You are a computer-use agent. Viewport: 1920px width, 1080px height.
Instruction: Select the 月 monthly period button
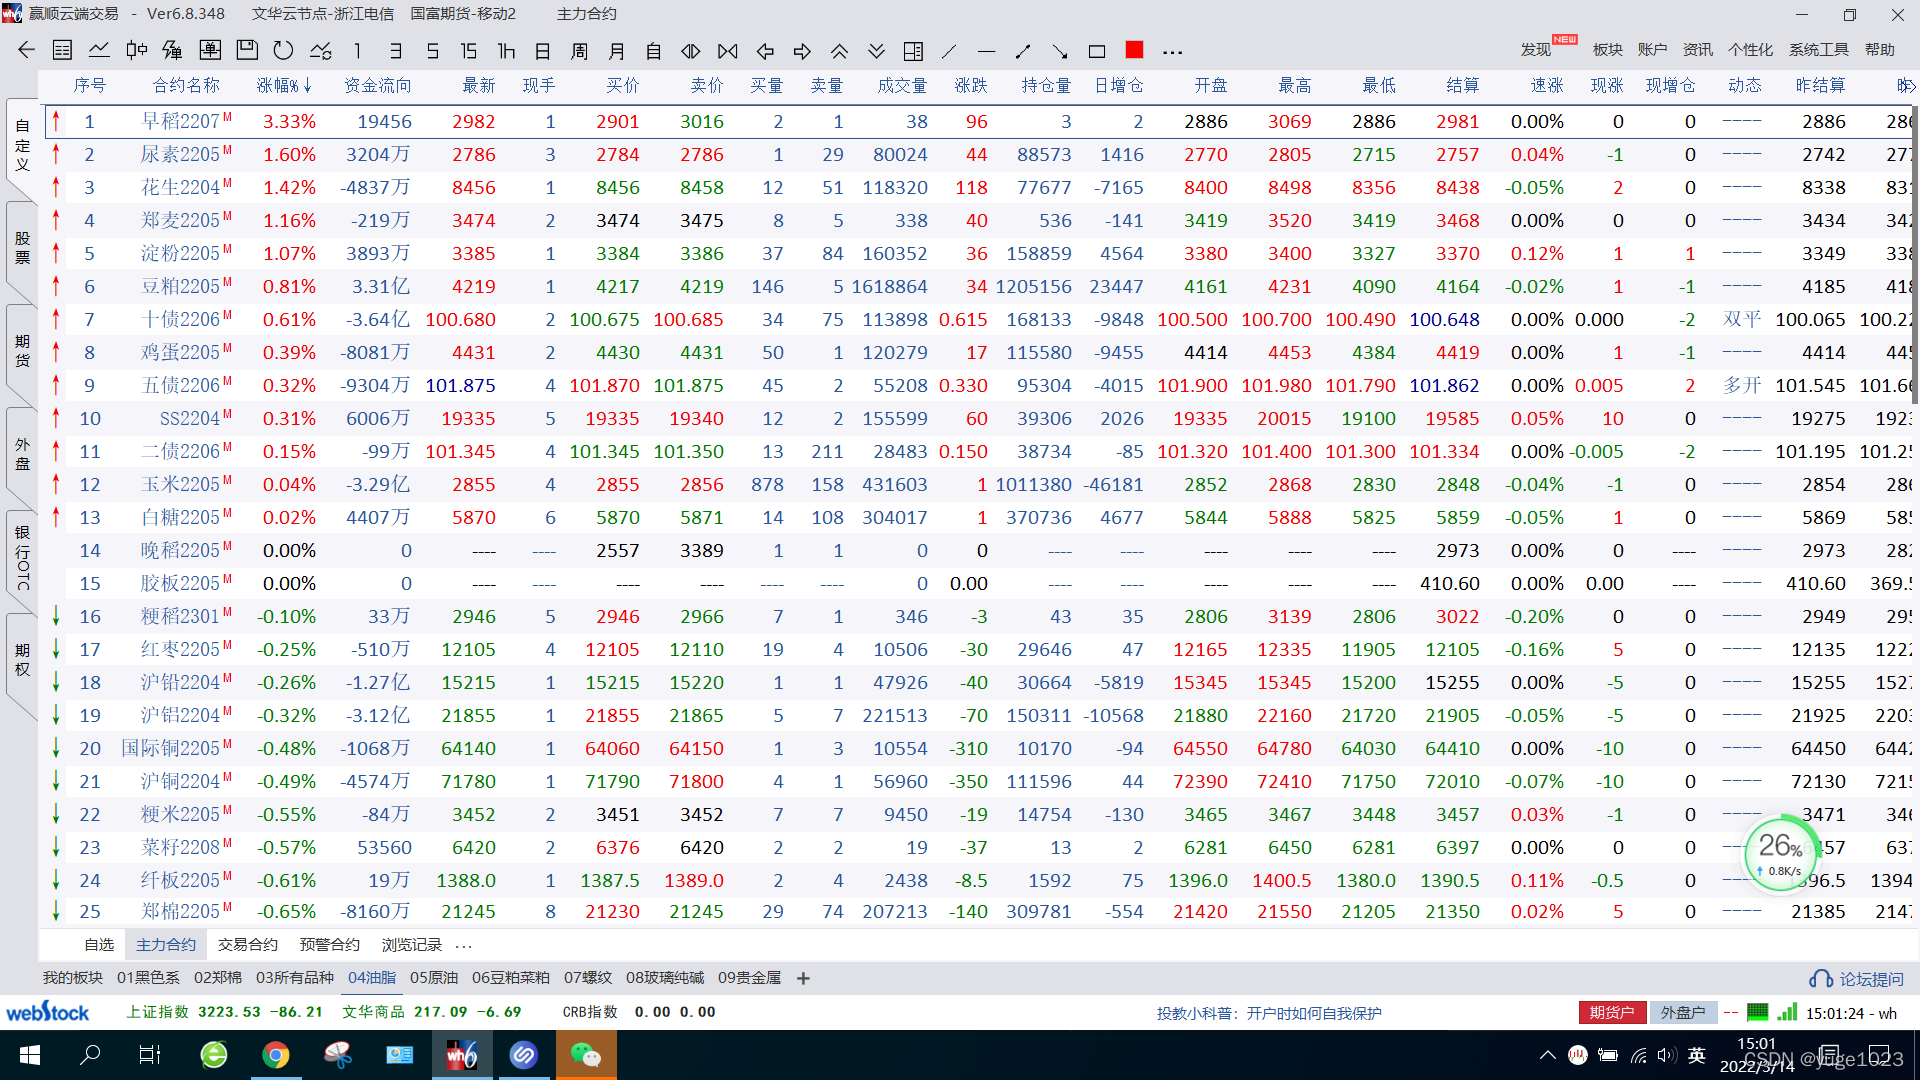(x=617, y=50)
